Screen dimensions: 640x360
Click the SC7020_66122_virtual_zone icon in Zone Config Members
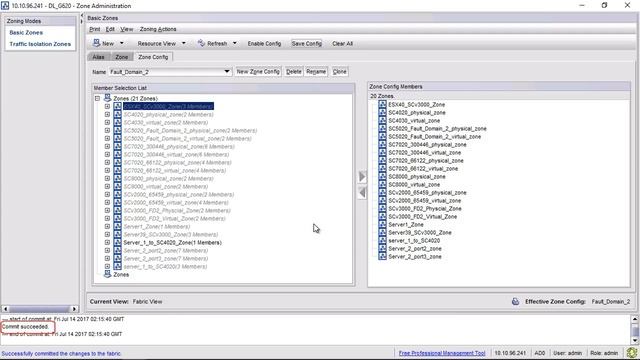[382, 168]
